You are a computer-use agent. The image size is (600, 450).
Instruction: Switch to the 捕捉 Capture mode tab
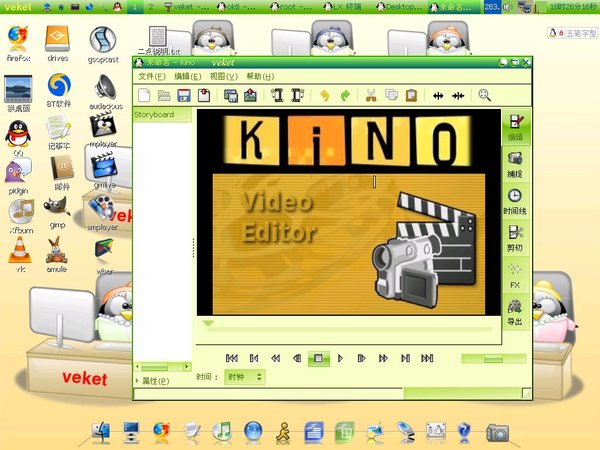click(x=515, y=165)
